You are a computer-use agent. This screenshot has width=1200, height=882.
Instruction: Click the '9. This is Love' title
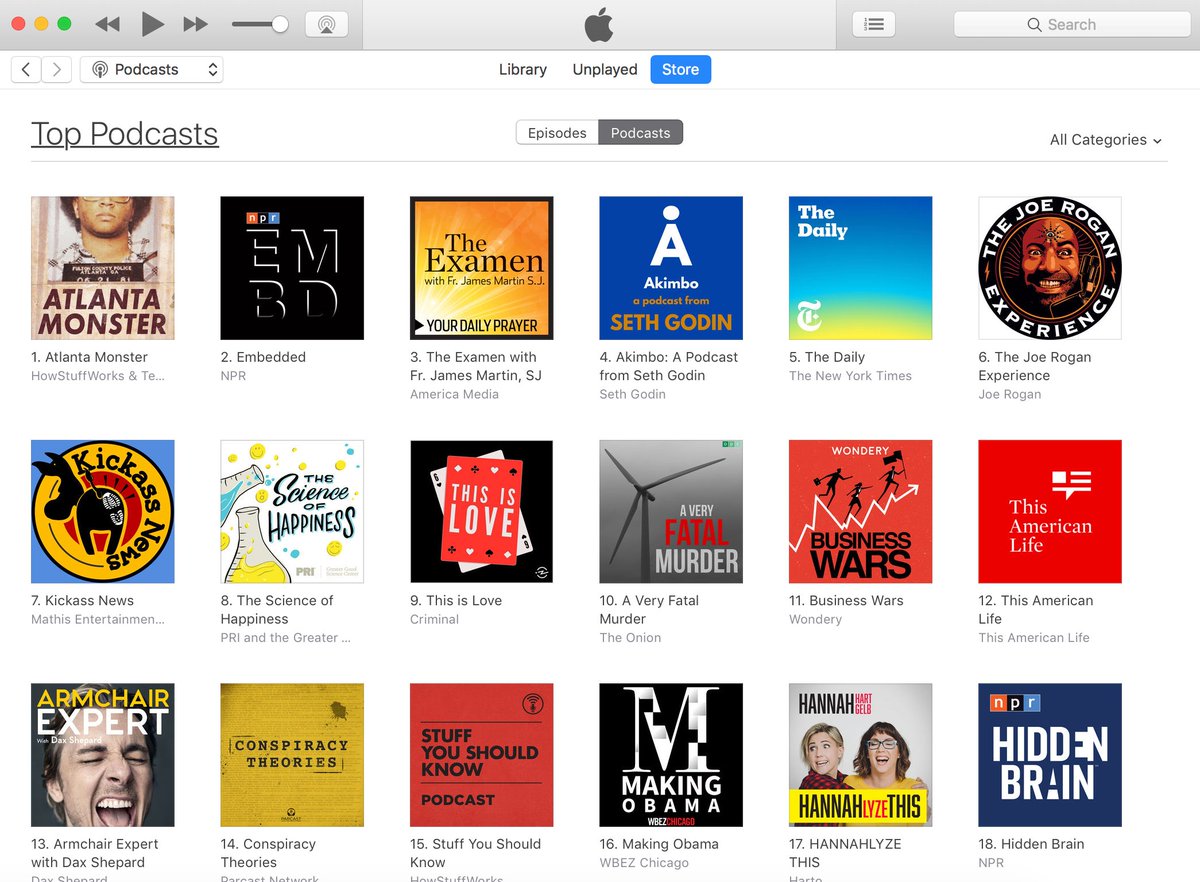[x=456, y=601]
